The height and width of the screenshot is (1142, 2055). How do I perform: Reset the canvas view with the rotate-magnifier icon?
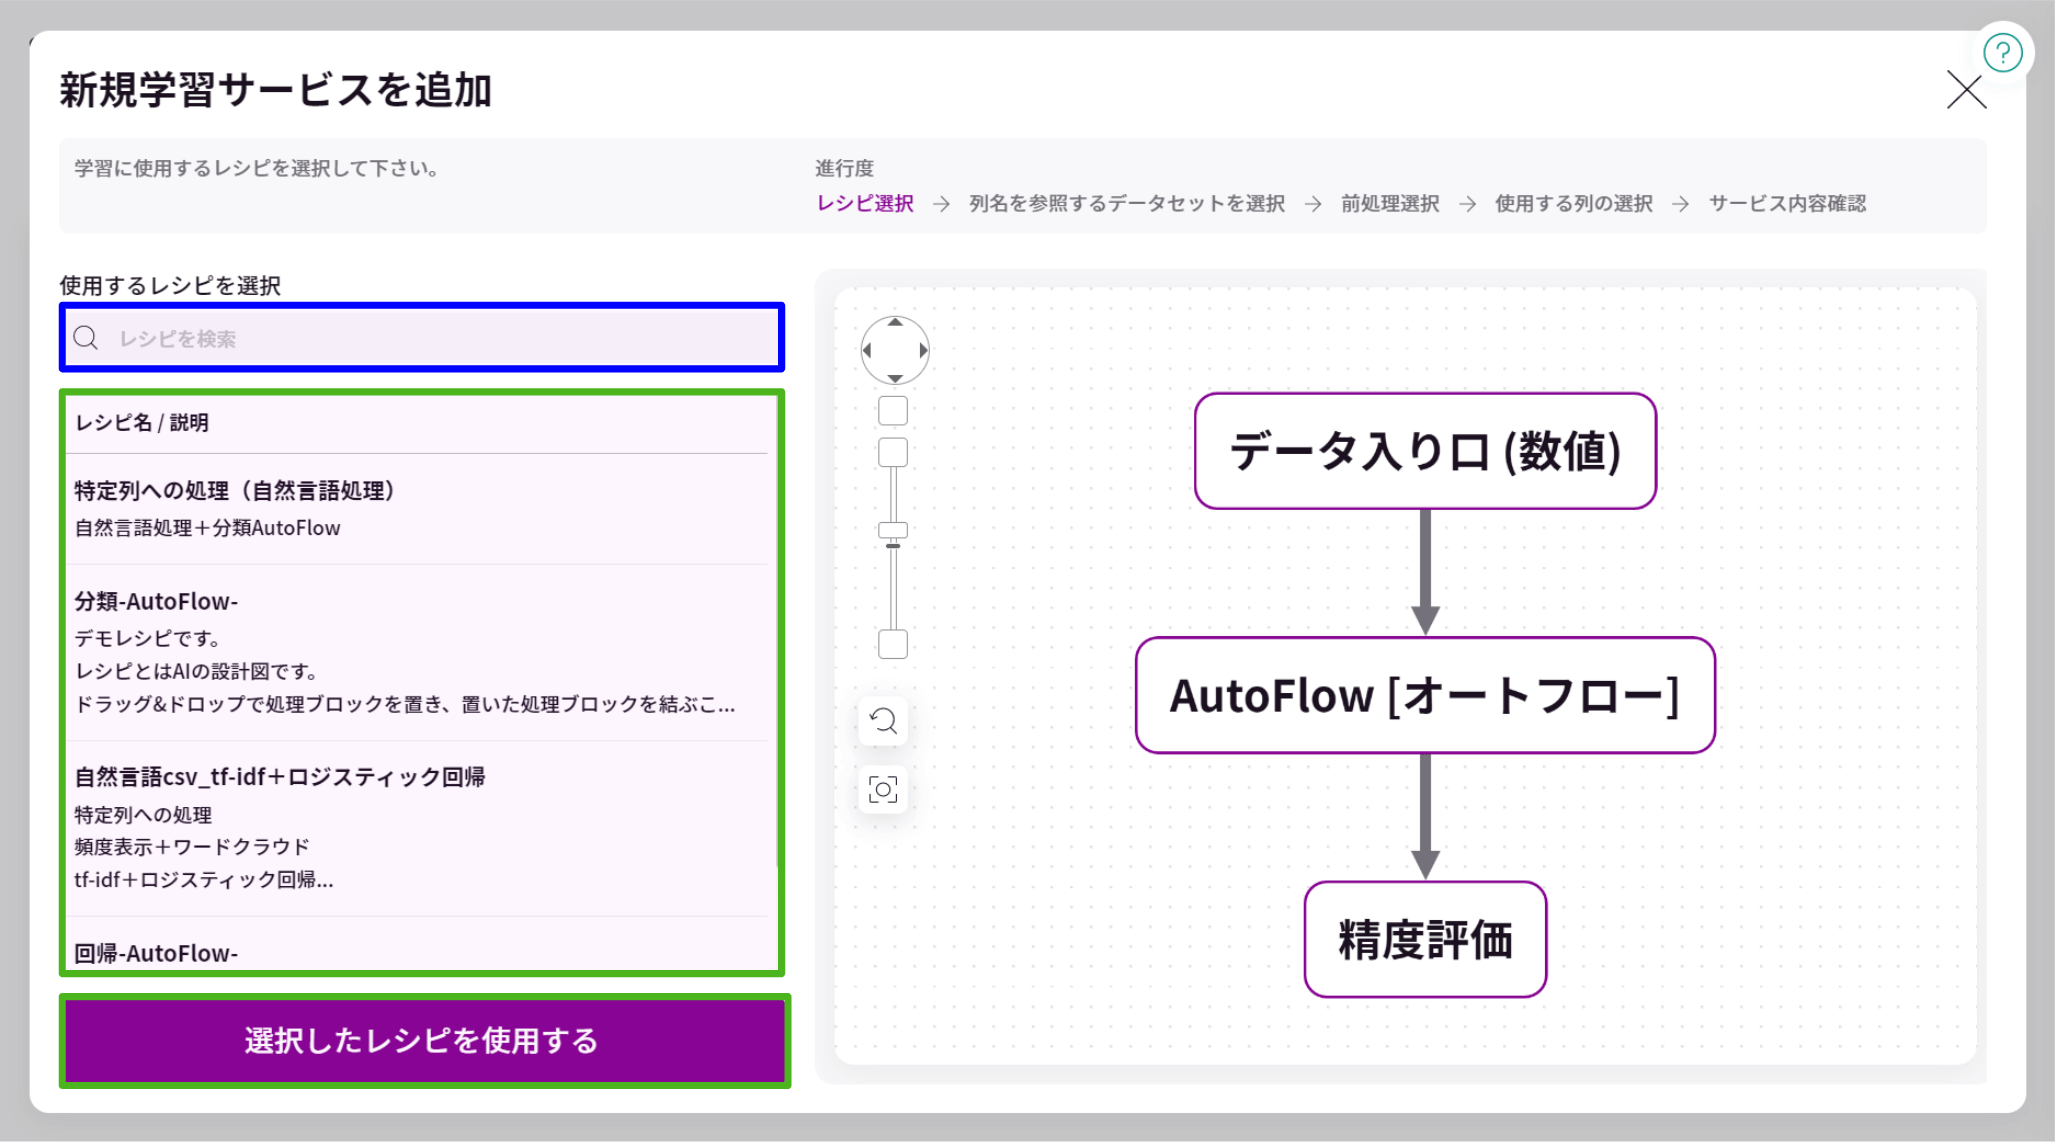[x=882, y=721]
